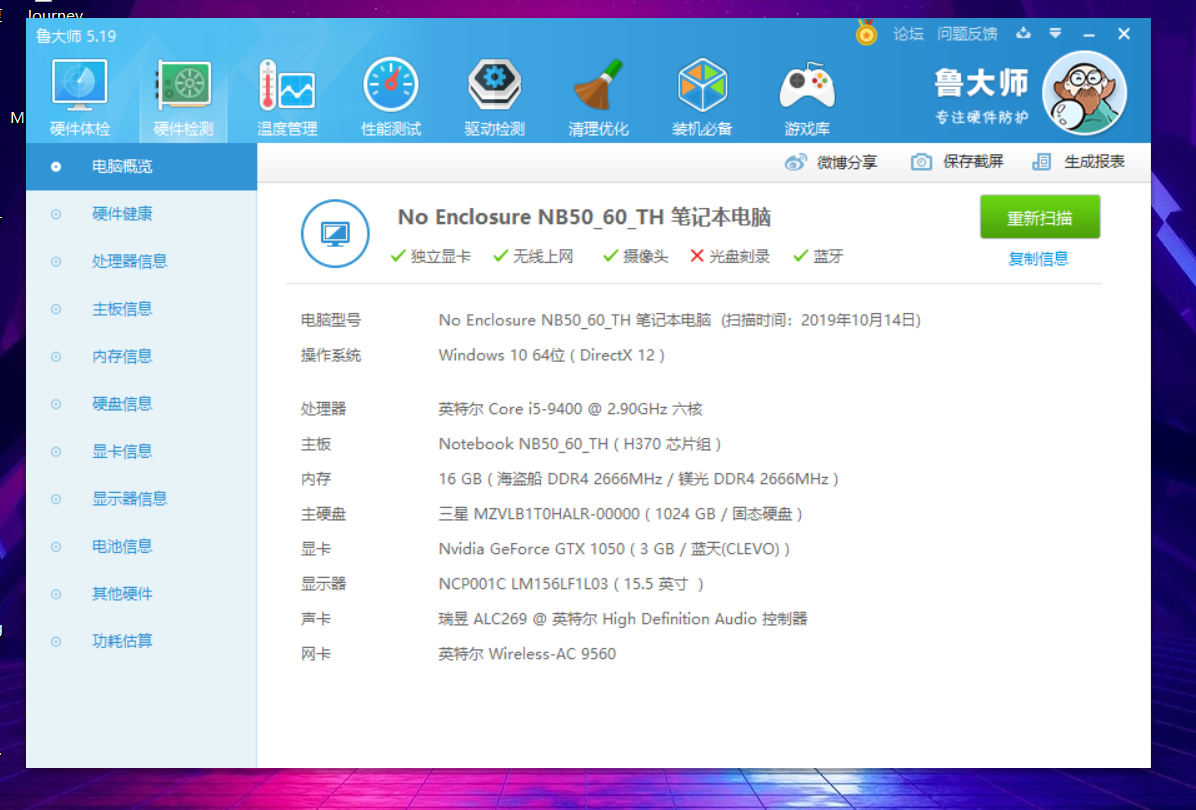The width and height of the screenshot is (1196, 810).
Task: Click the 电脑型号 row label
Action: click(330, 320)
